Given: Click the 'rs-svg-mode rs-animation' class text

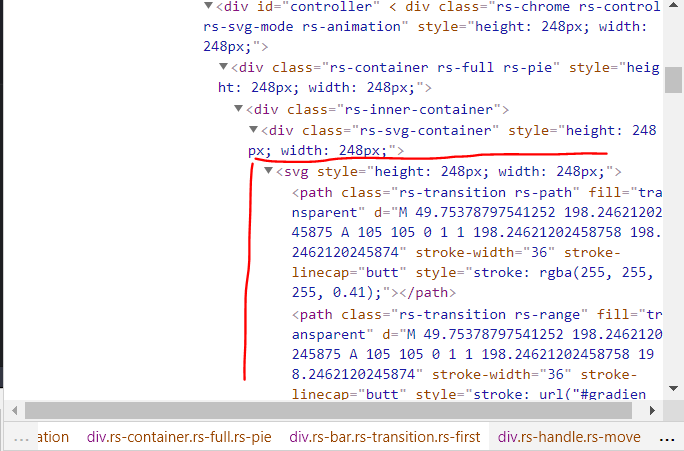Looking at the screenshot, I should (x=301, y=27).
